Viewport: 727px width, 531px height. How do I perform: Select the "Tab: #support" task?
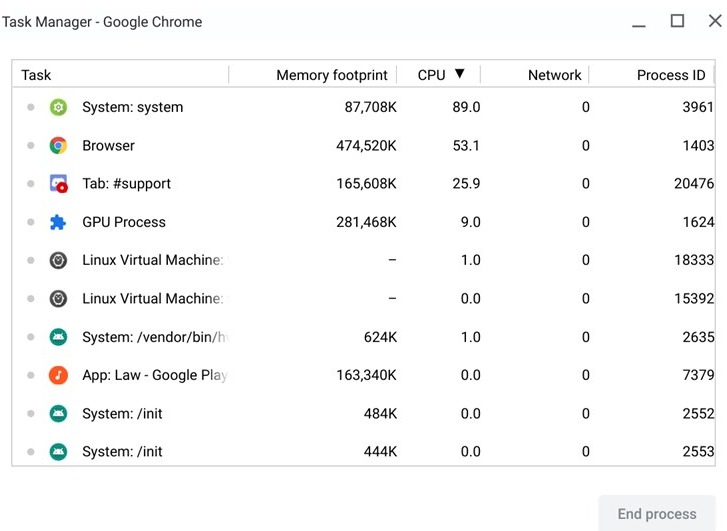click(364, 184)
